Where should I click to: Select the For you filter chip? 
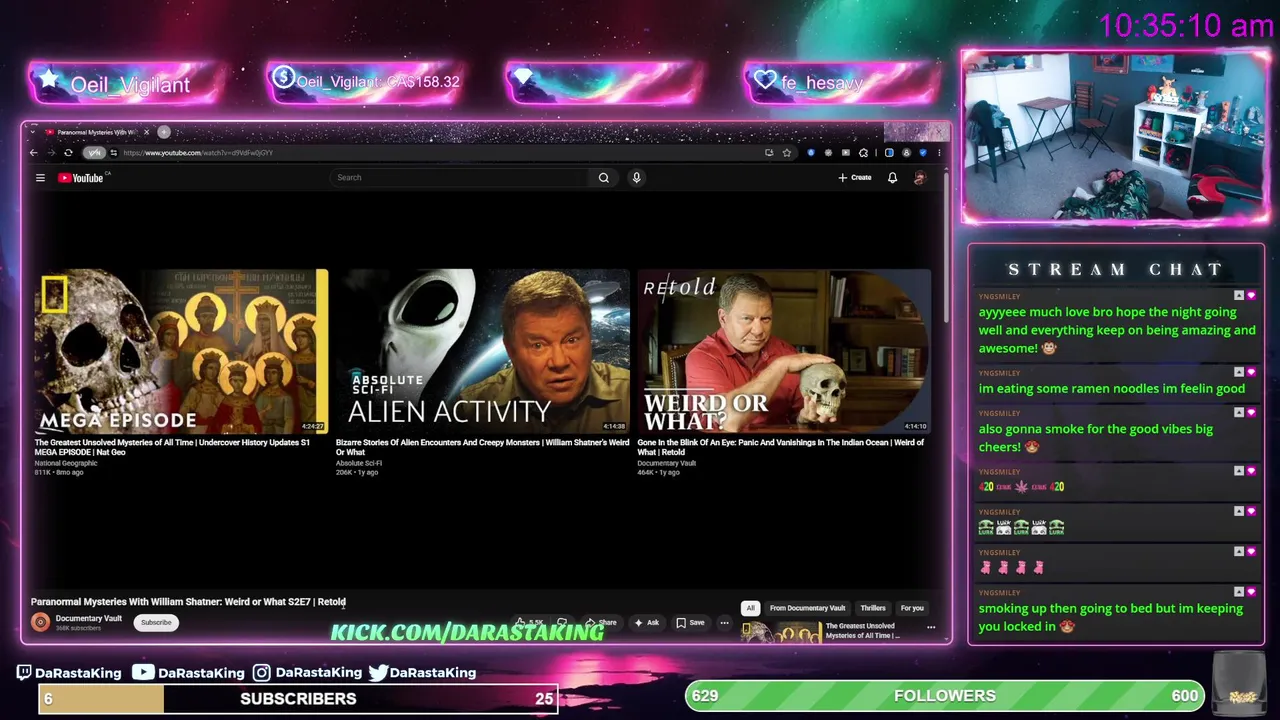pos(912,608)
